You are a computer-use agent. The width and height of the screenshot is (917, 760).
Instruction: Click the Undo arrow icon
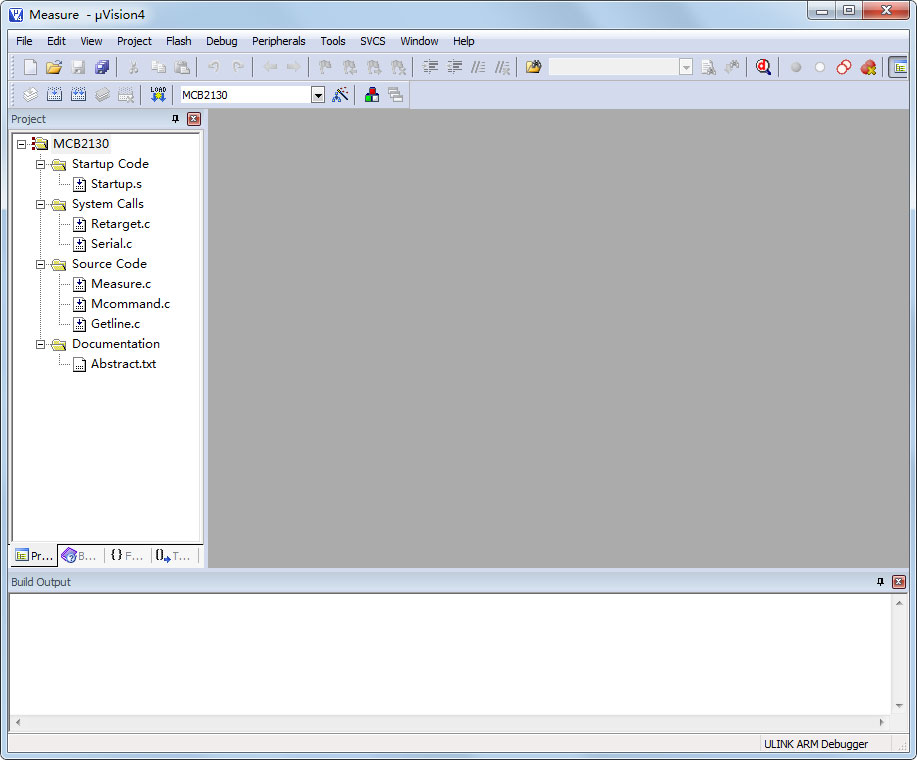(x=213, y=67)
